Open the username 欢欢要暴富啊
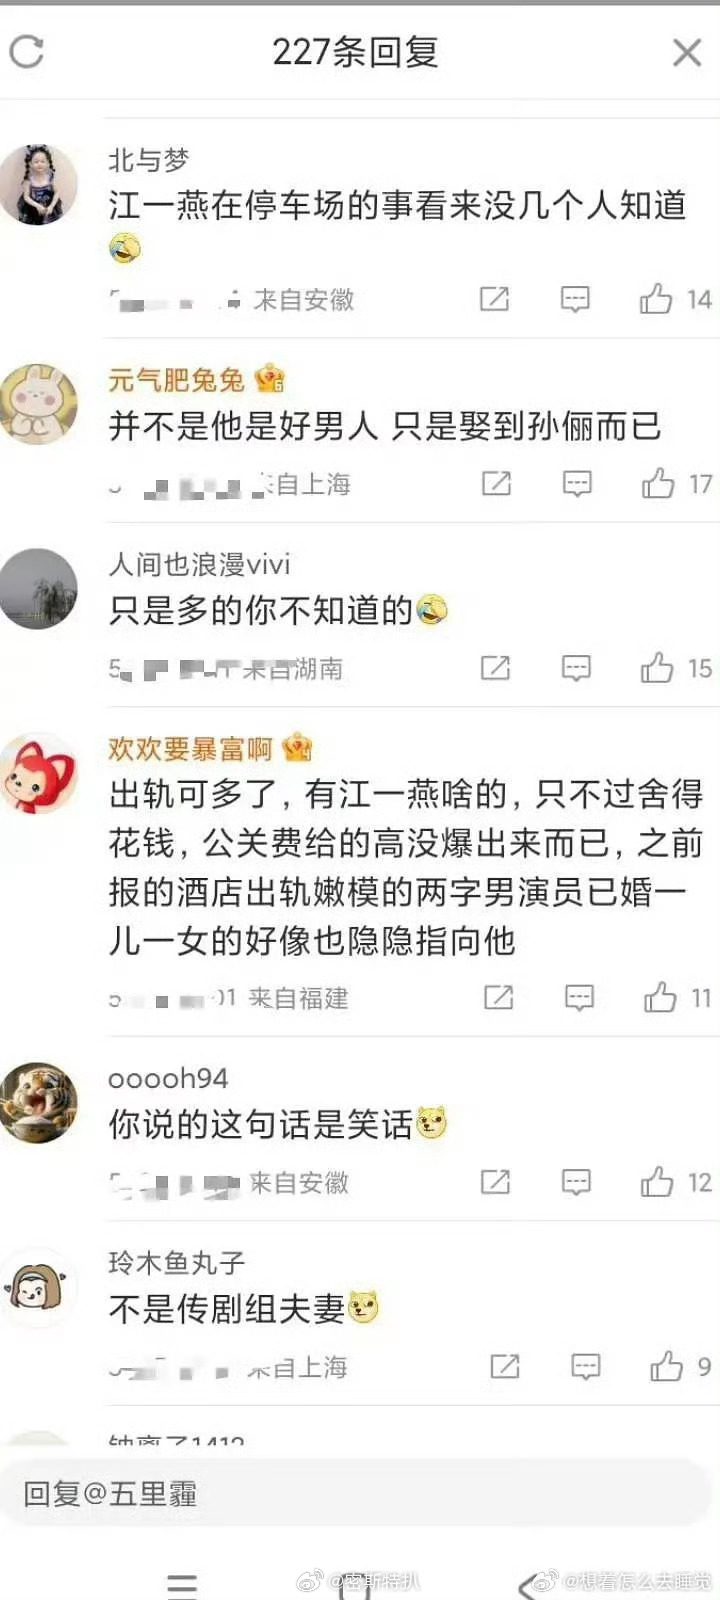Image resolution: width=720 pixels, height=1600 pixels. click(190, 748)
